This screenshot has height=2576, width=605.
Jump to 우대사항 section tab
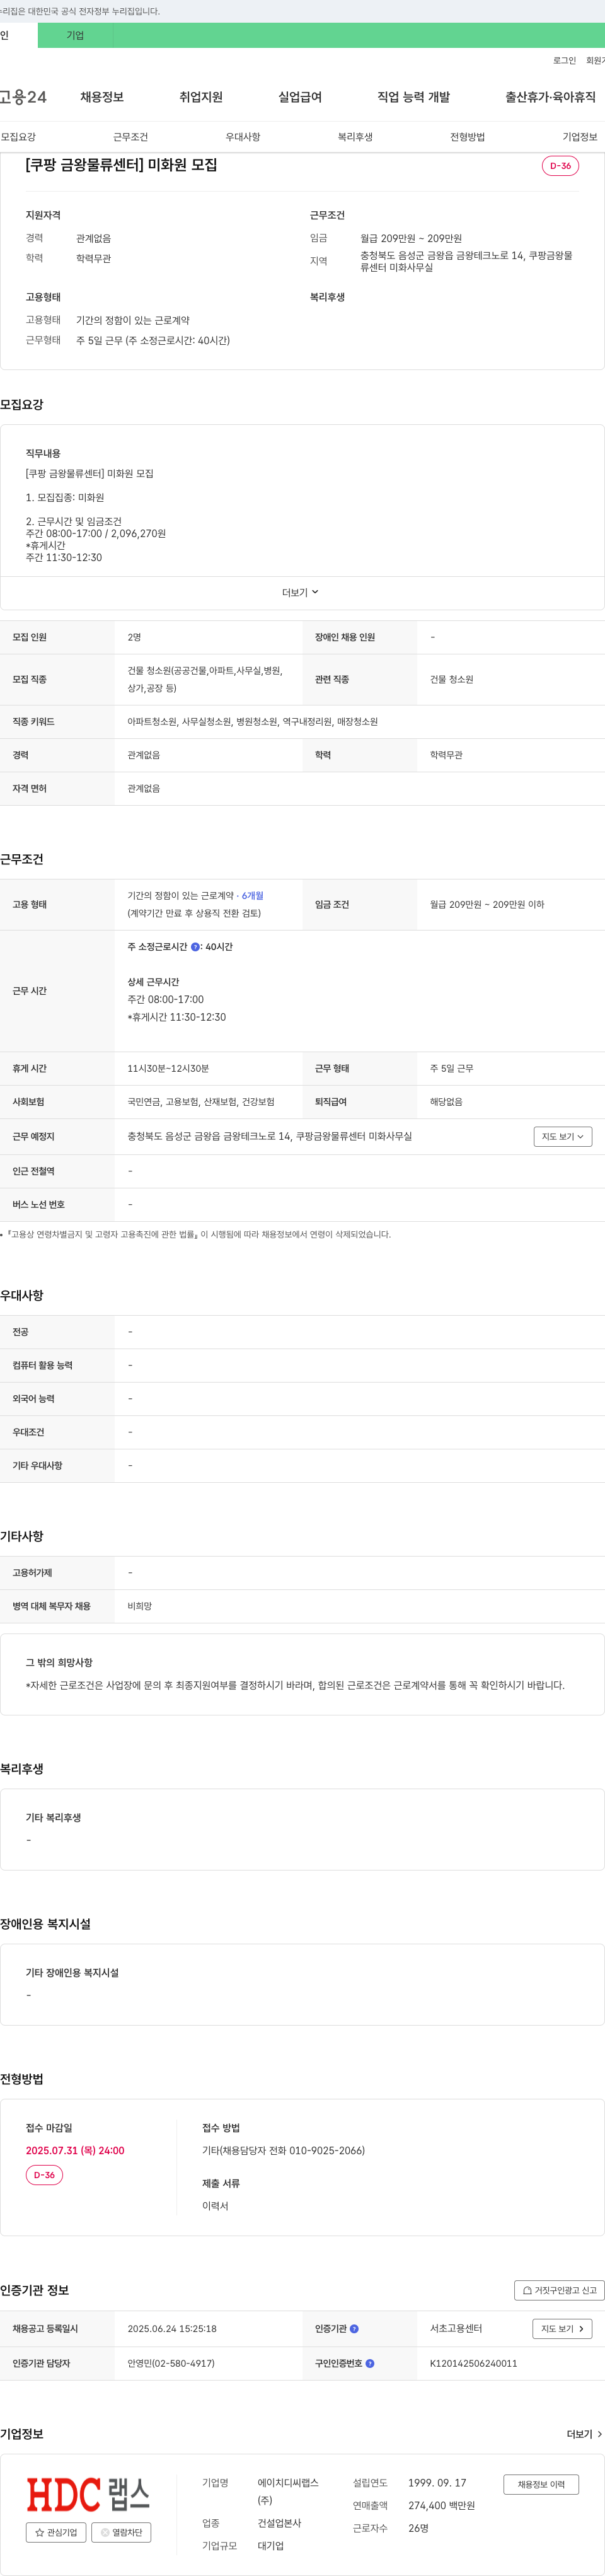tap(243, 137)
